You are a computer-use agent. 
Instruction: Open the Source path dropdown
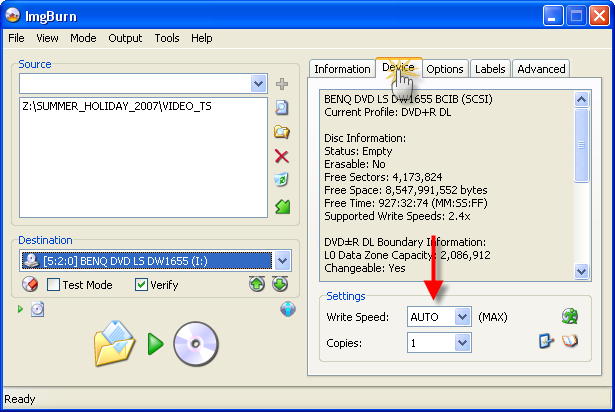pos(258,84)
